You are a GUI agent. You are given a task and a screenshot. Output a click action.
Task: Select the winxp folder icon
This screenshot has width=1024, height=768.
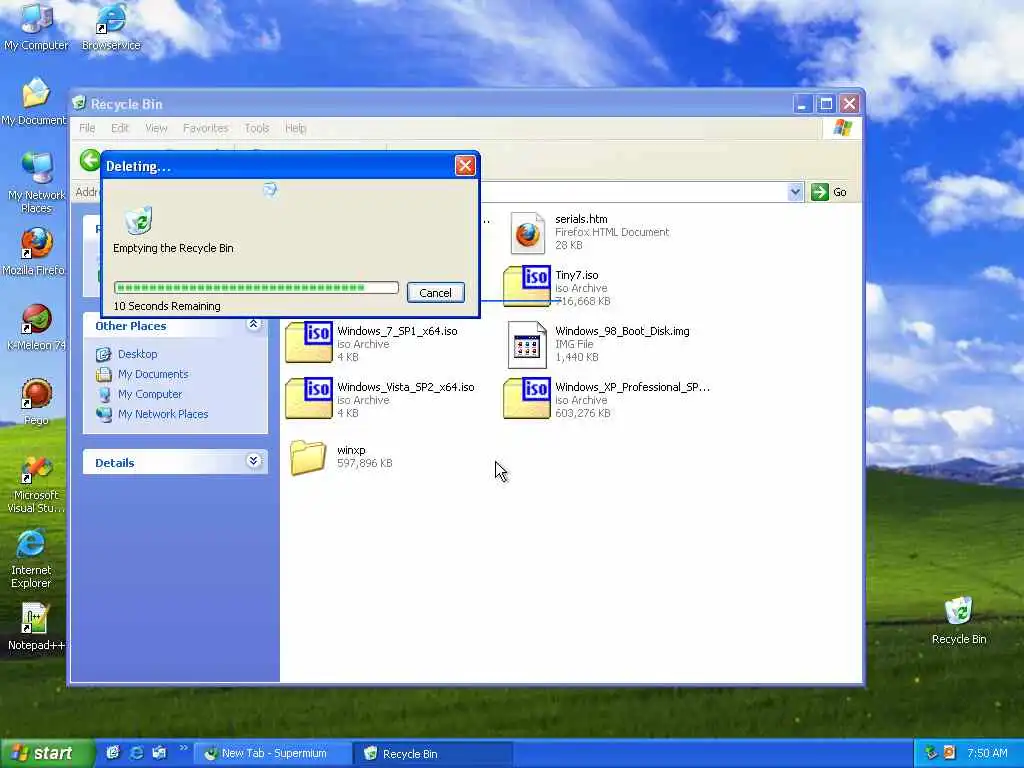tap(308, 456)
